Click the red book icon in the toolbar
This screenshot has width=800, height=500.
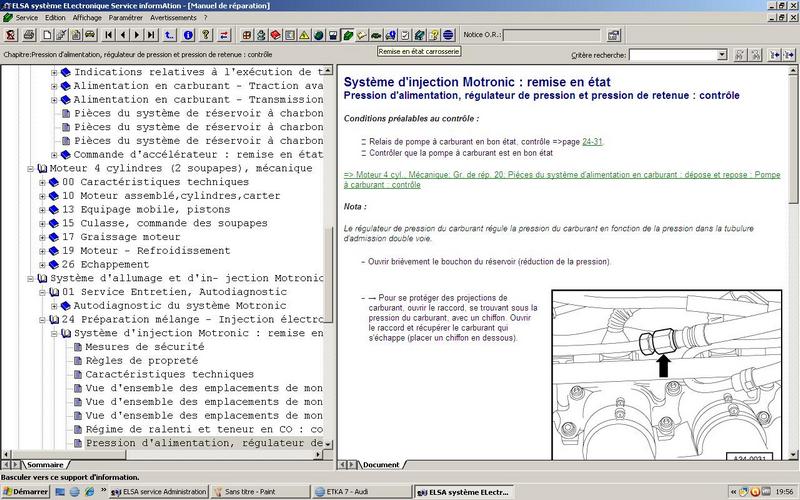tap(276, 35)
